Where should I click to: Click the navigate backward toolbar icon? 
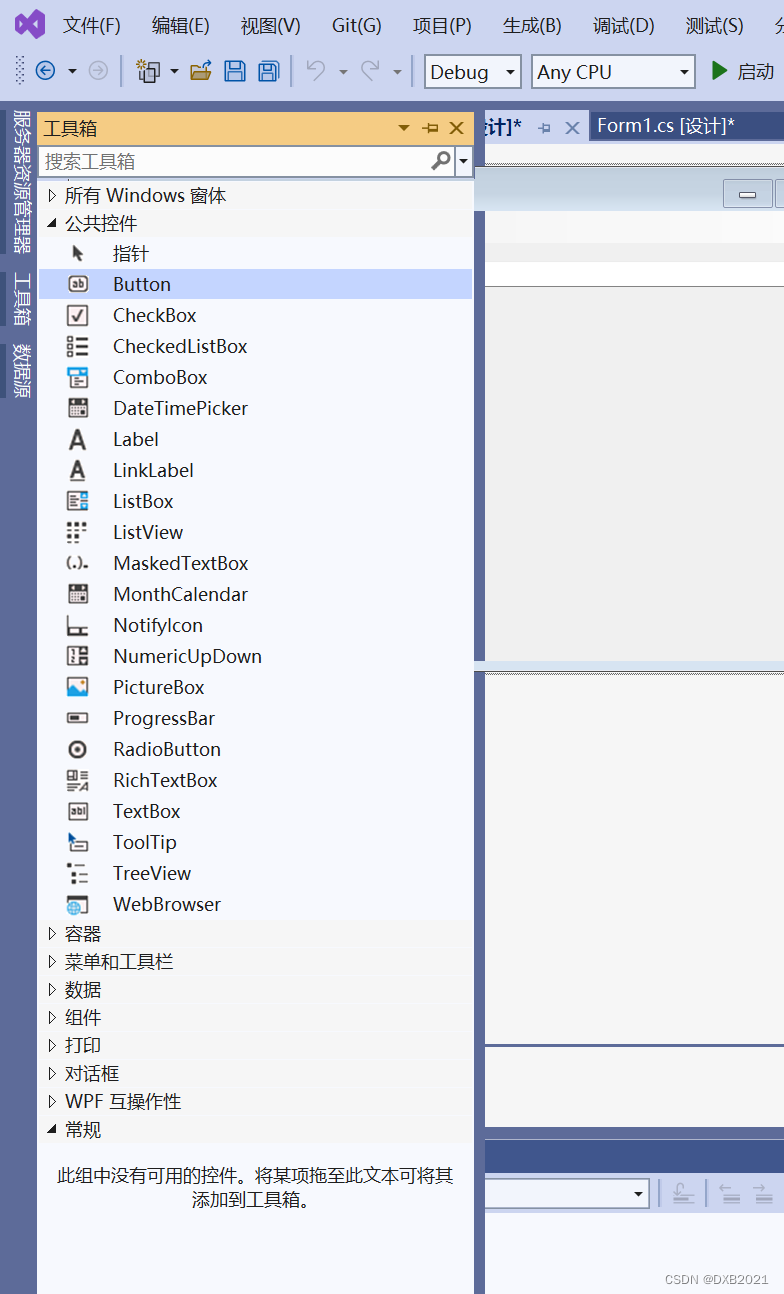tap(45, 71)
